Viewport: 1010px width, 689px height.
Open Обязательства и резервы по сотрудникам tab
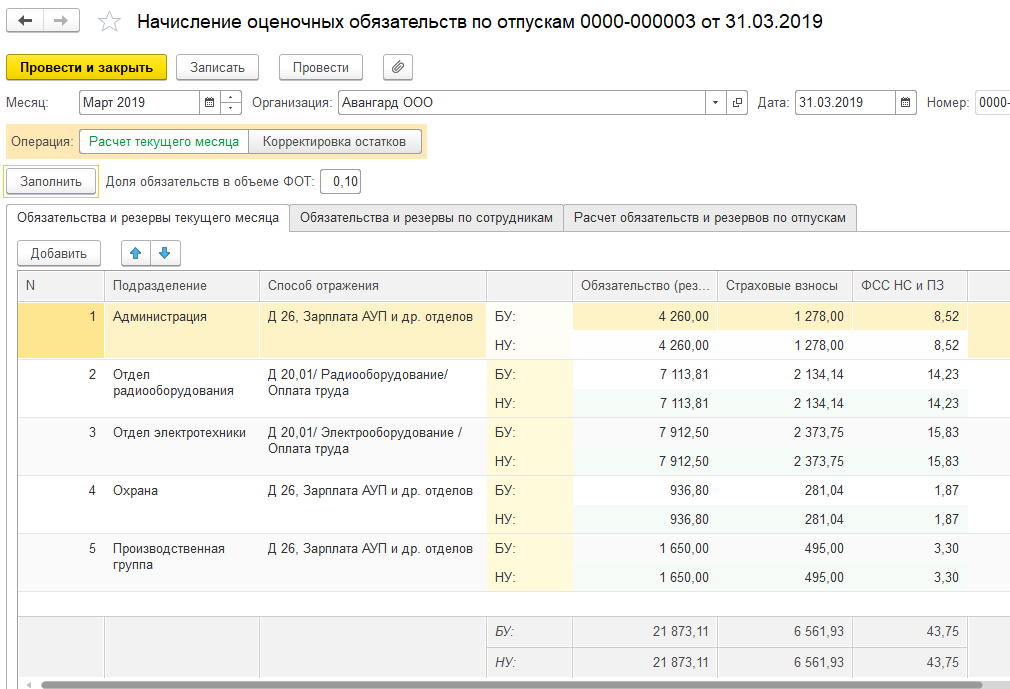(x=426, y=217)
